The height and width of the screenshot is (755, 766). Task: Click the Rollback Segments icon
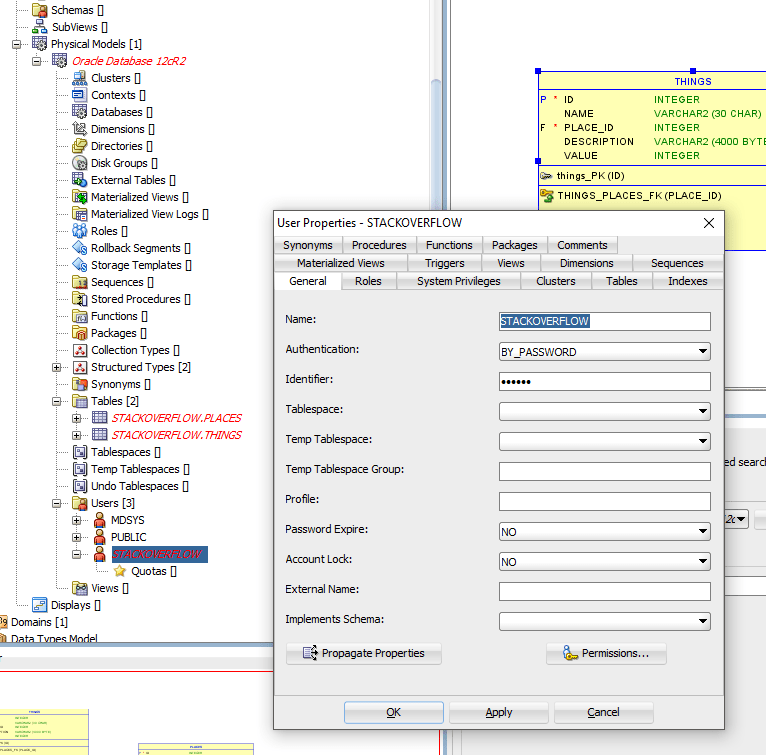[x=80, y=248]
